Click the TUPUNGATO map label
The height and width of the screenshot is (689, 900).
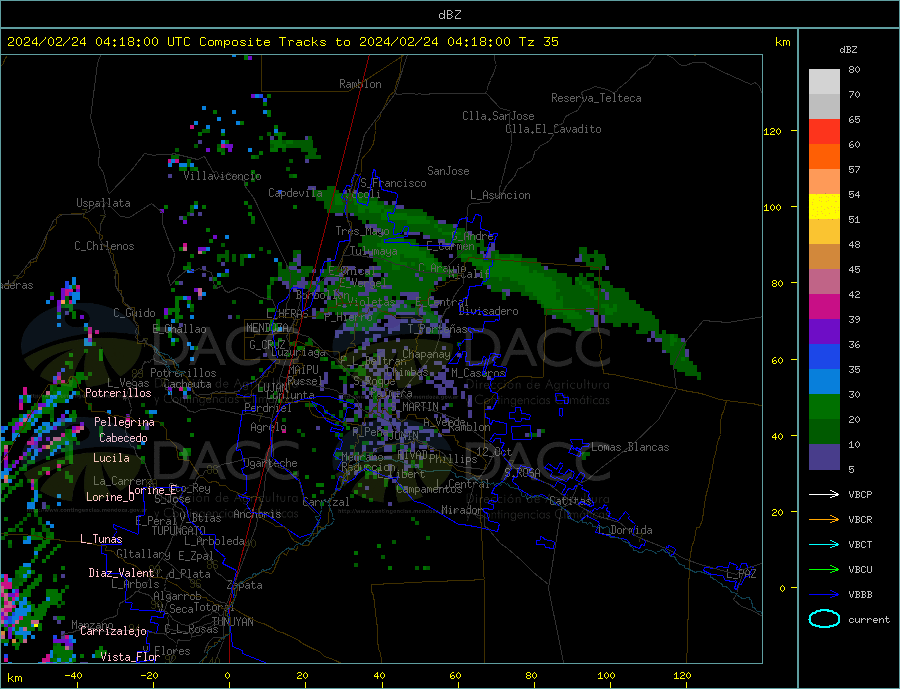pyautogui.click(x=178, y=531)
